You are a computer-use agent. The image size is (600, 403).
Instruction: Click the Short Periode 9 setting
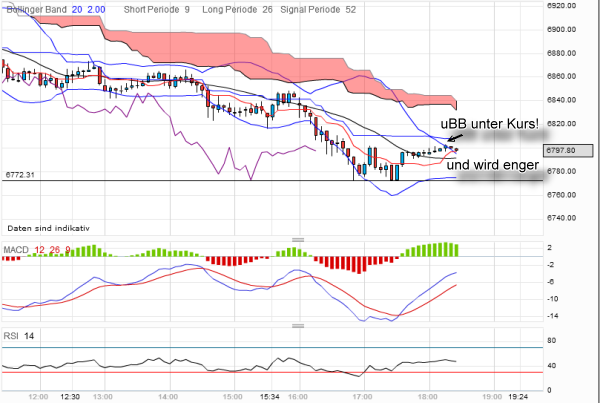[157, 10]
